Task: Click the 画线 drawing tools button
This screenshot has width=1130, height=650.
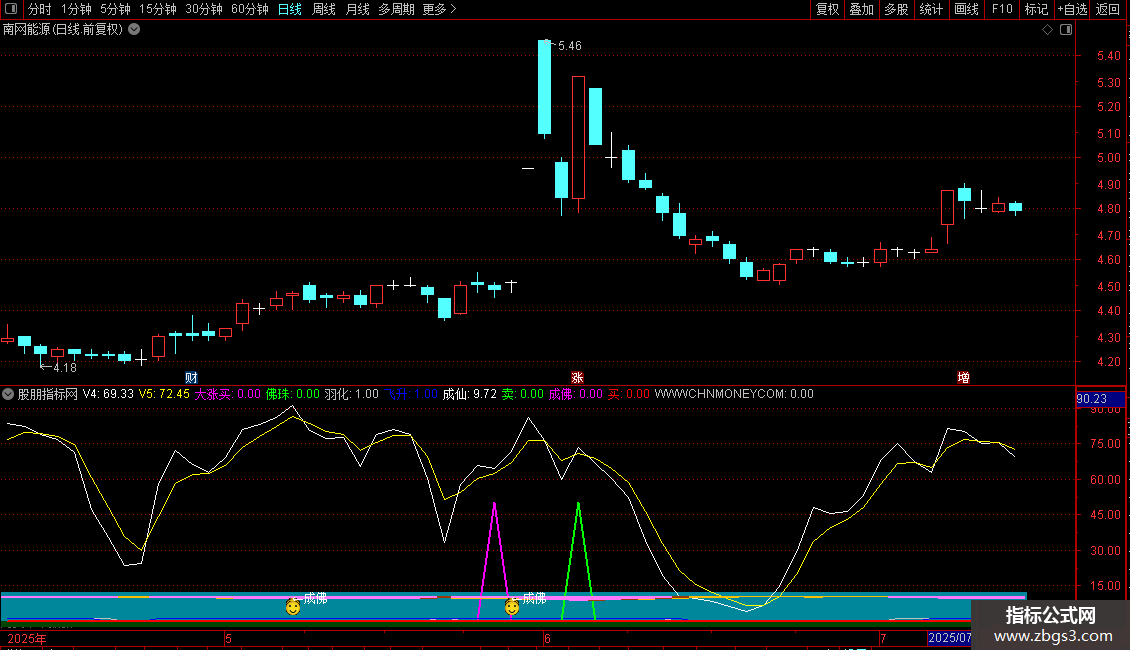Action: [x=966, y=9]
